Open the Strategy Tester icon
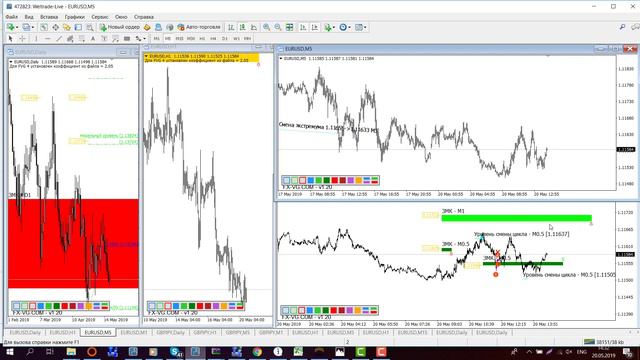 [x=90, y=27]
